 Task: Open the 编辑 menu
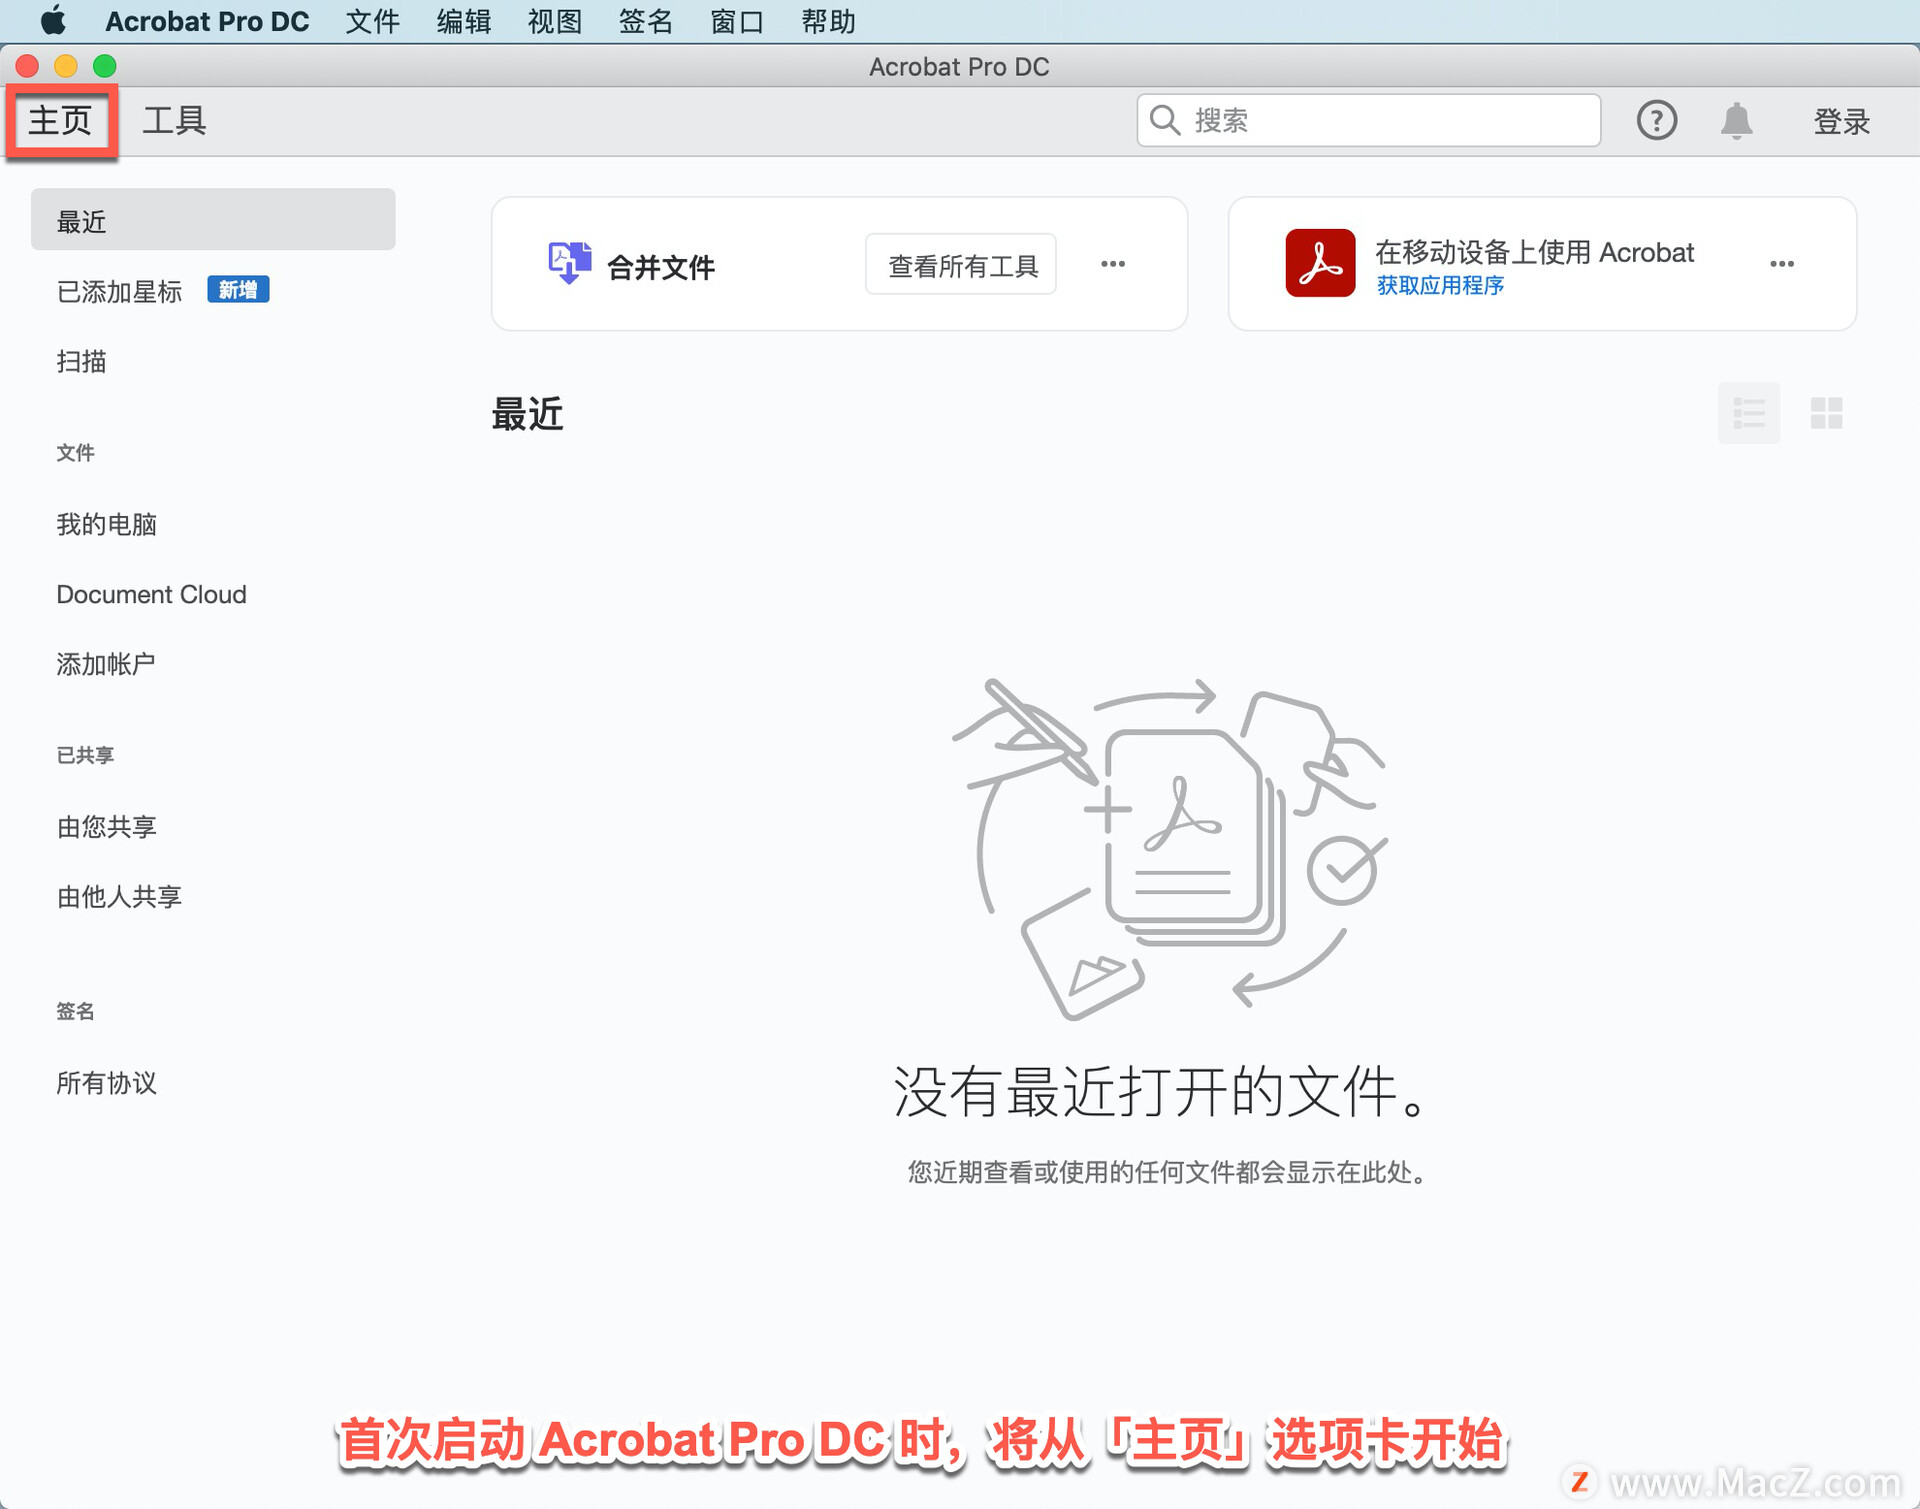coord(463,21)
